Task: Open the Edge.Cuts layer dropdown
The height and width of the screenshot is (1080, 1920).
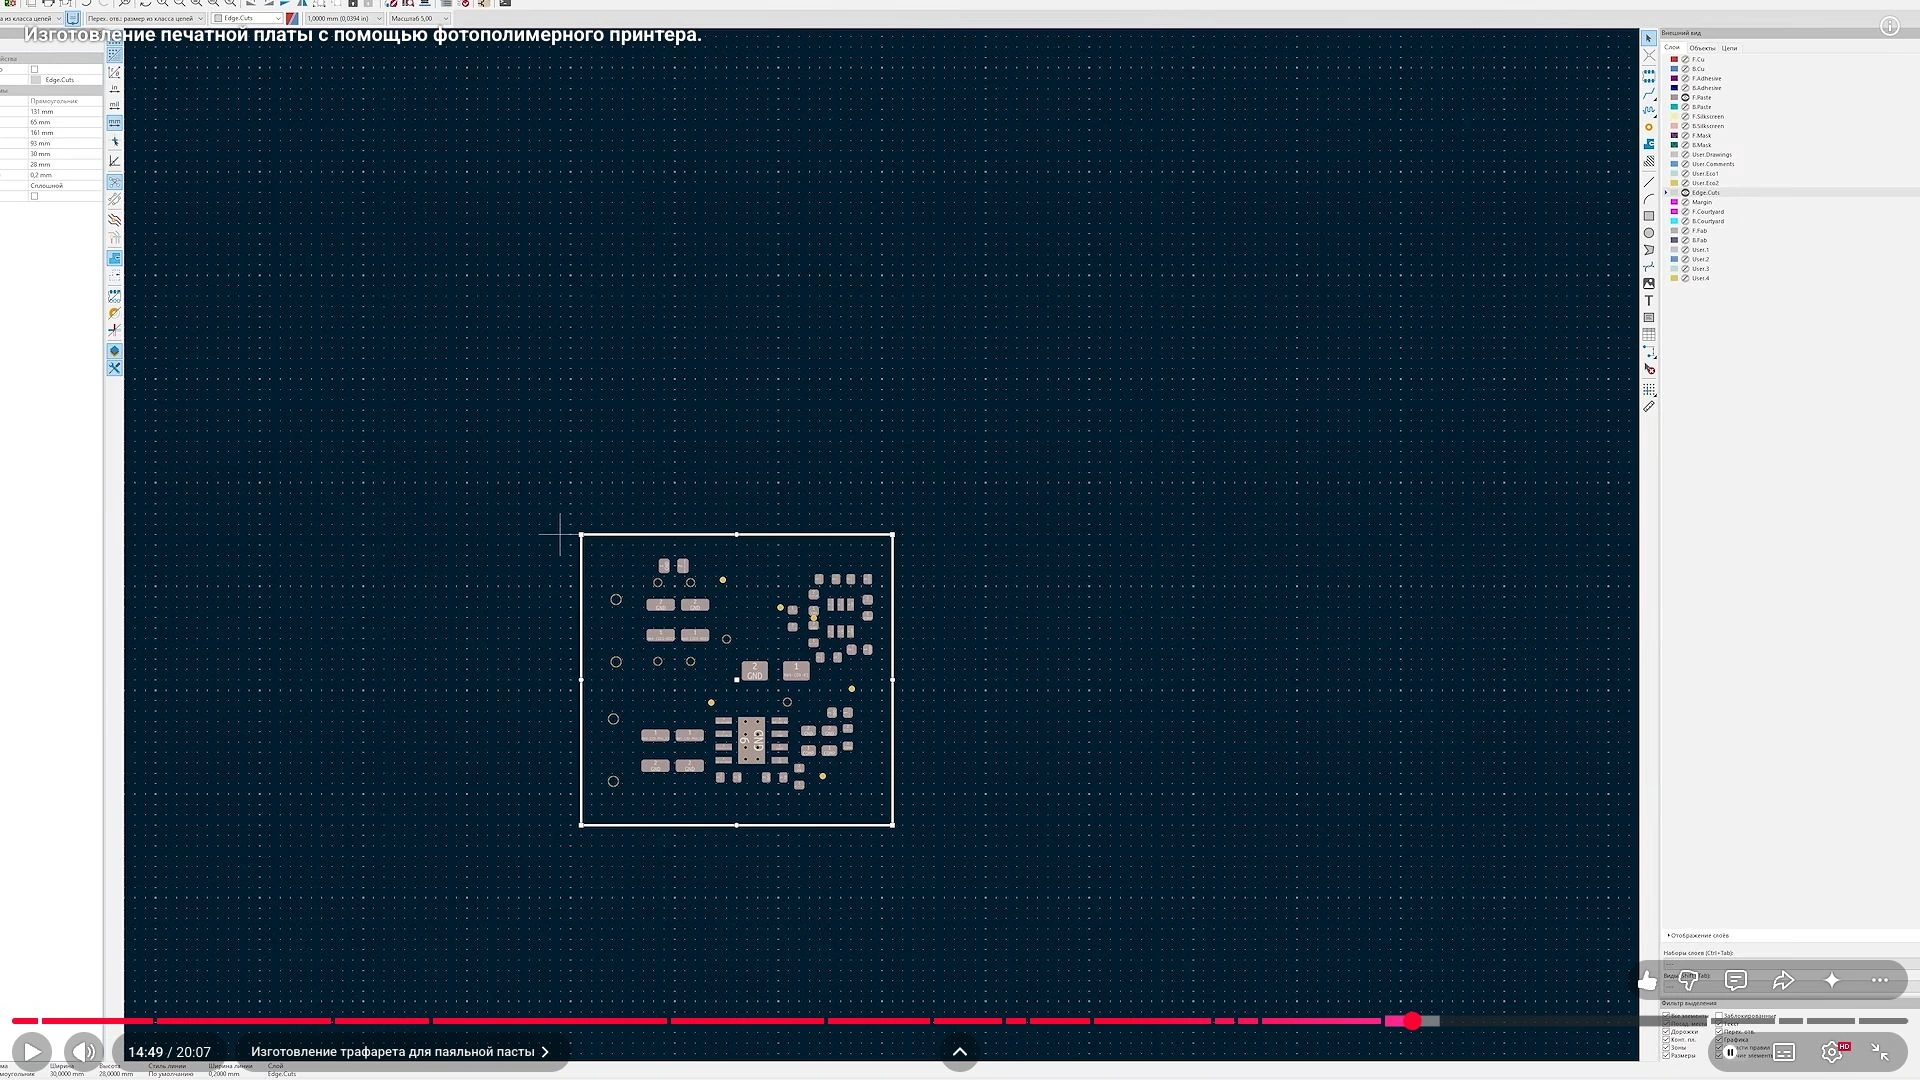Action: point(248,18)
